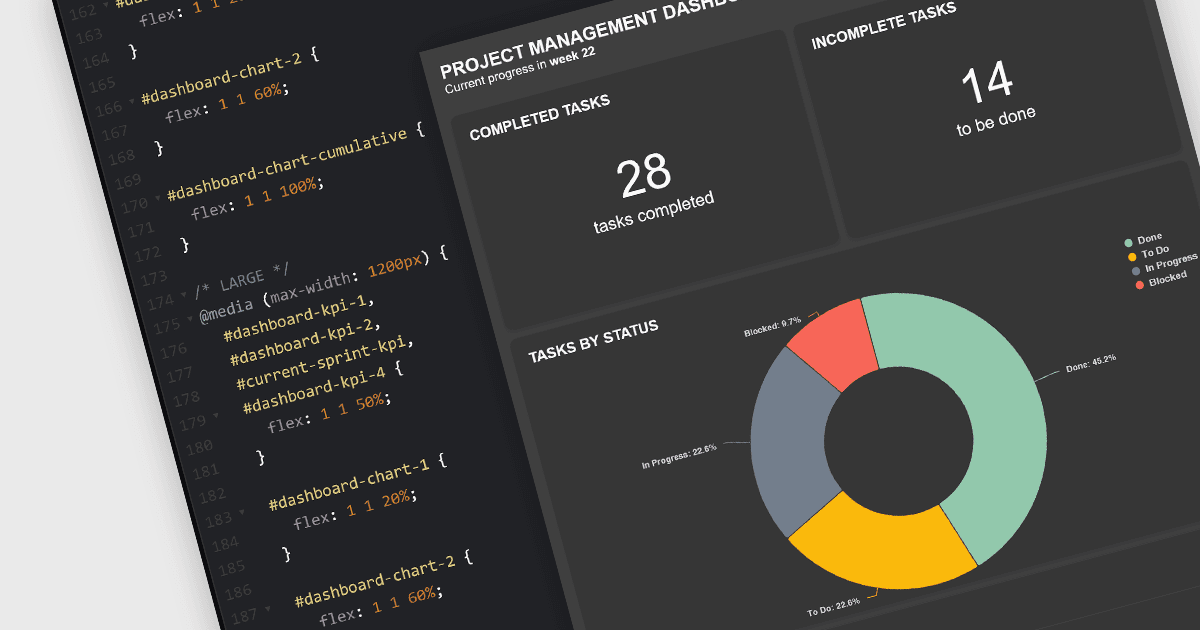Click the '#current-sprint-kpi,' selector line
Image resolution: width=1200 pixels, height=630 pixels.
coord(324,362)
